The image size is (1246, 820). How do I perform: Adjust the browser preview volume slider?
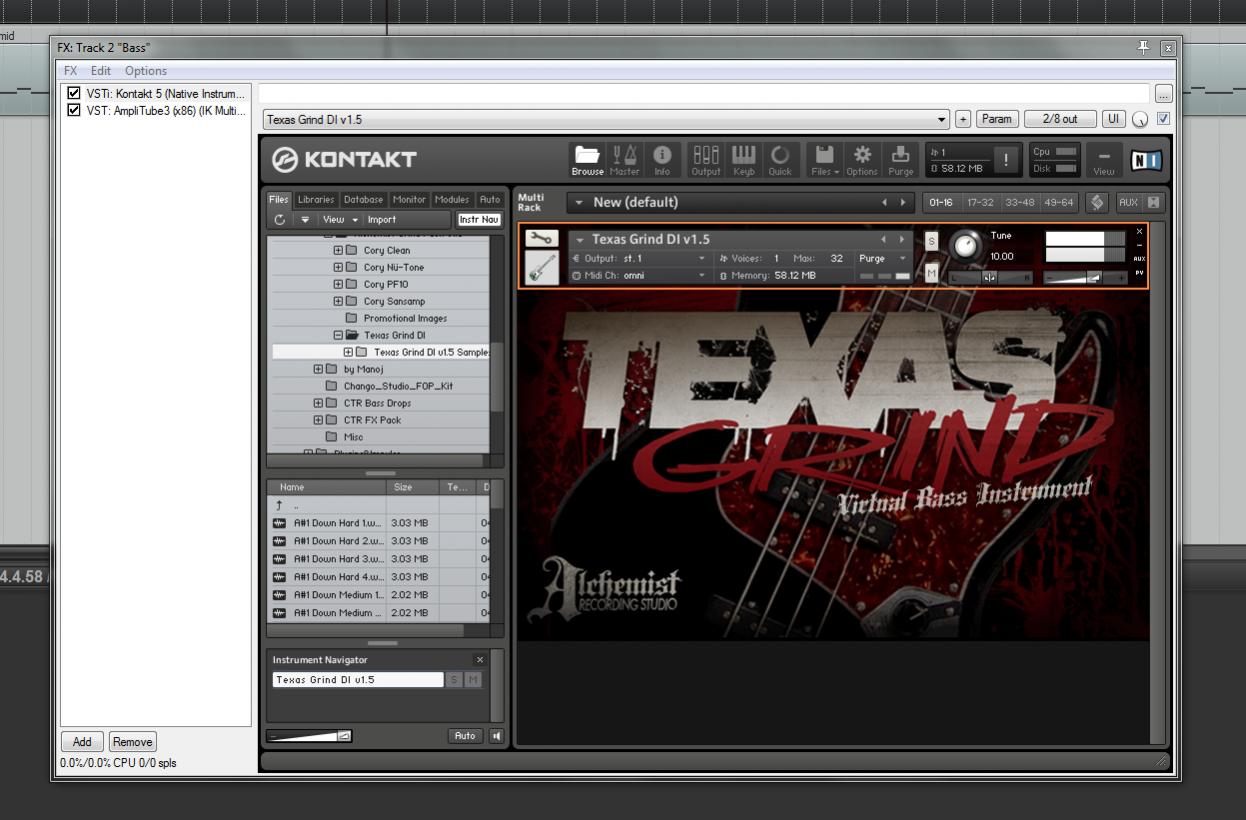pyautogui.click(x=309, y=736)
